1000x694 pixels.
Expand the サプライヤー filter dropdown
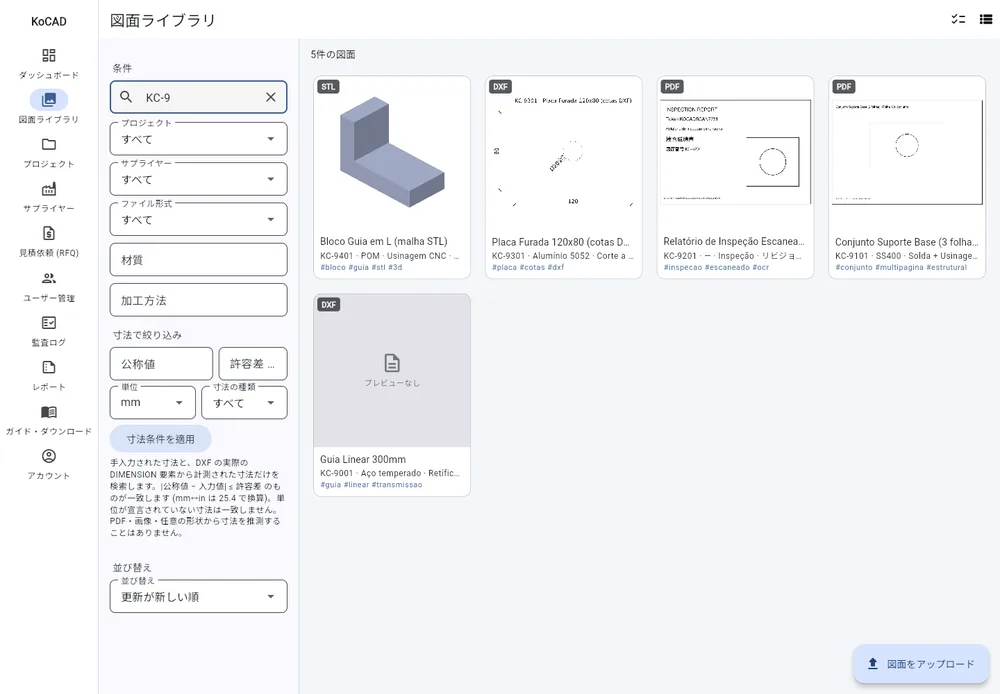(198, 179)
